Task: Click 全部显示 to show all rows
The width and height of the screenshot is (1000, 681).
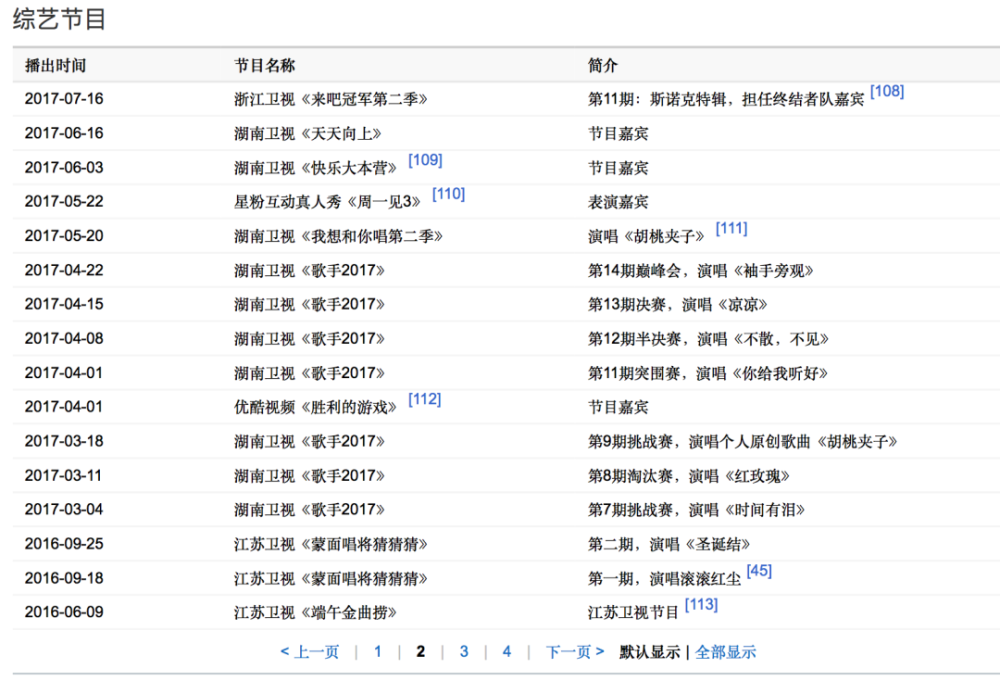Action: [x=725, y=652]
